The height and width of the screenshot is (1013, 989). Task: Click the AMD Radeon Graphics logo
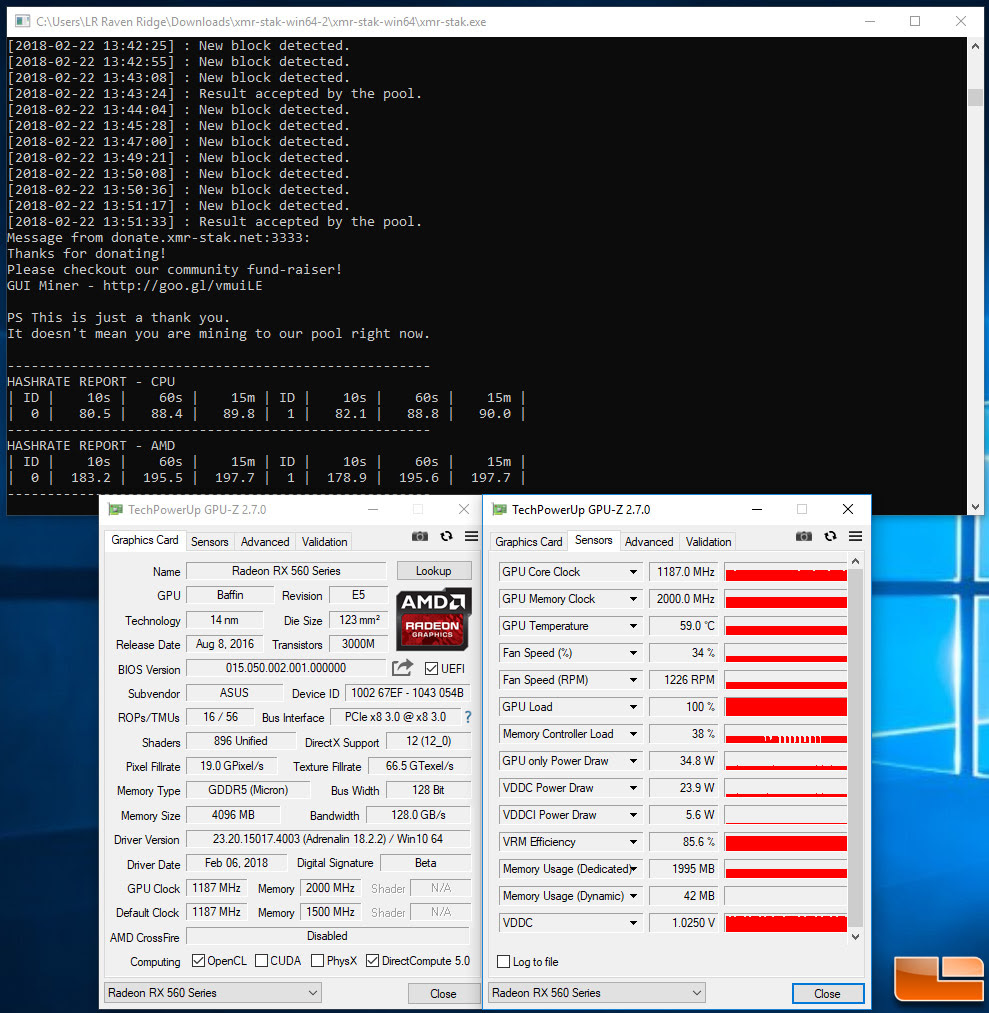[x=433, y=618]
